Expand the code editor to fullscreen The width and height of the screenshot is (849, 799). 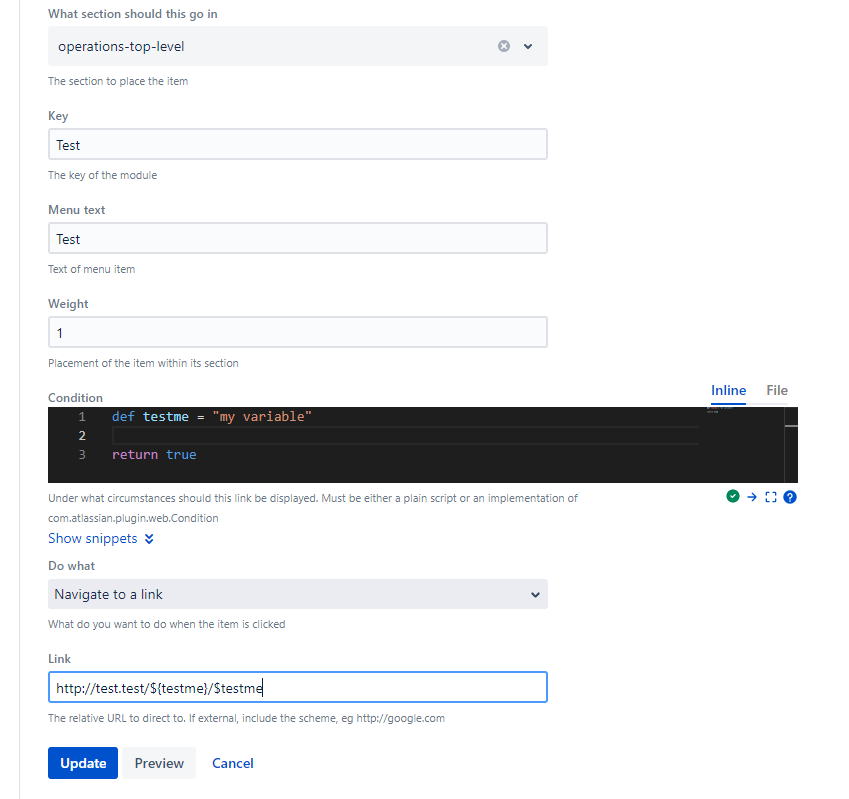point(771,497)
